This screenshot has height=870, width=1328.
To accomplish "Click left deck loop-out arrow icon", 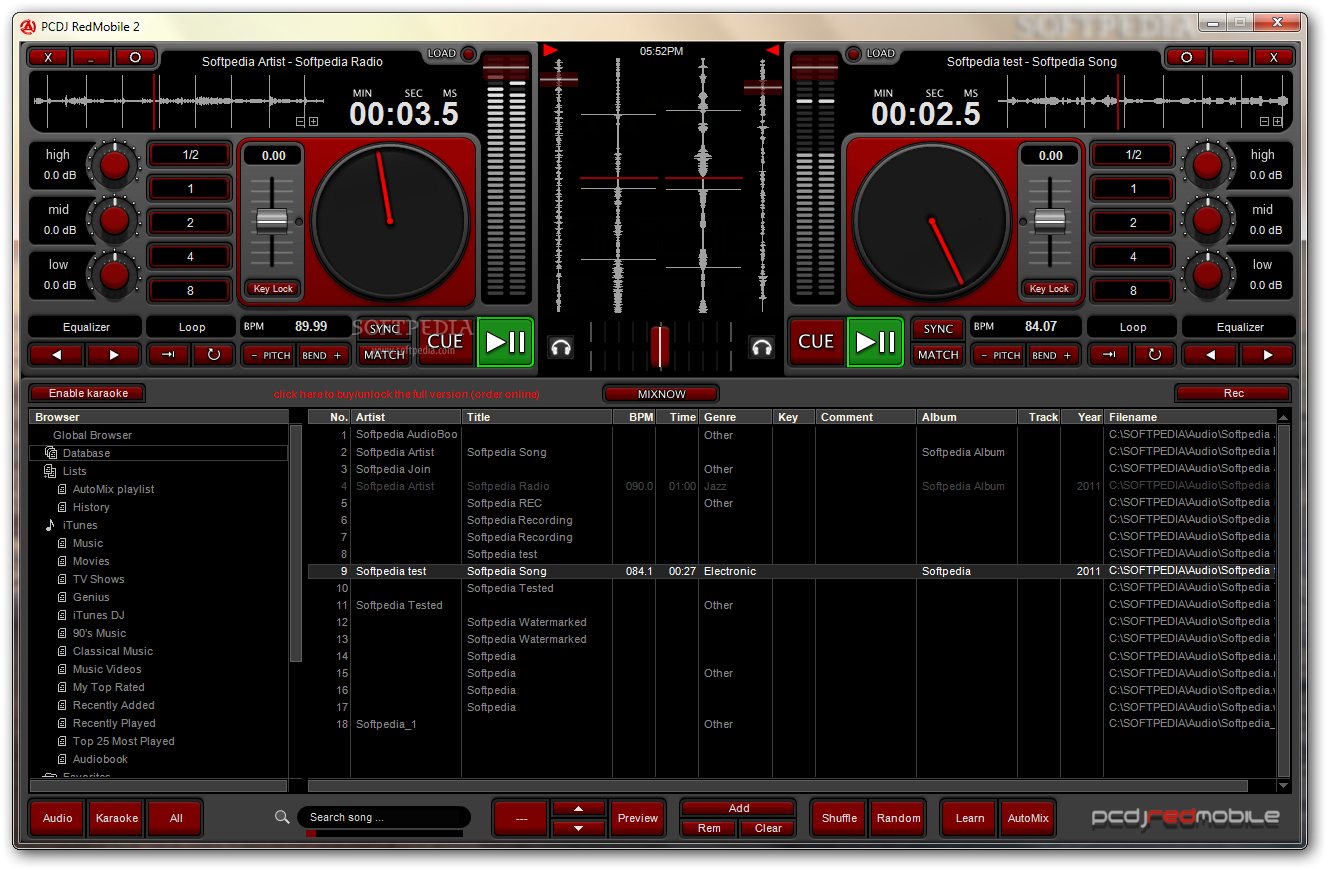I will pos(168,354).
